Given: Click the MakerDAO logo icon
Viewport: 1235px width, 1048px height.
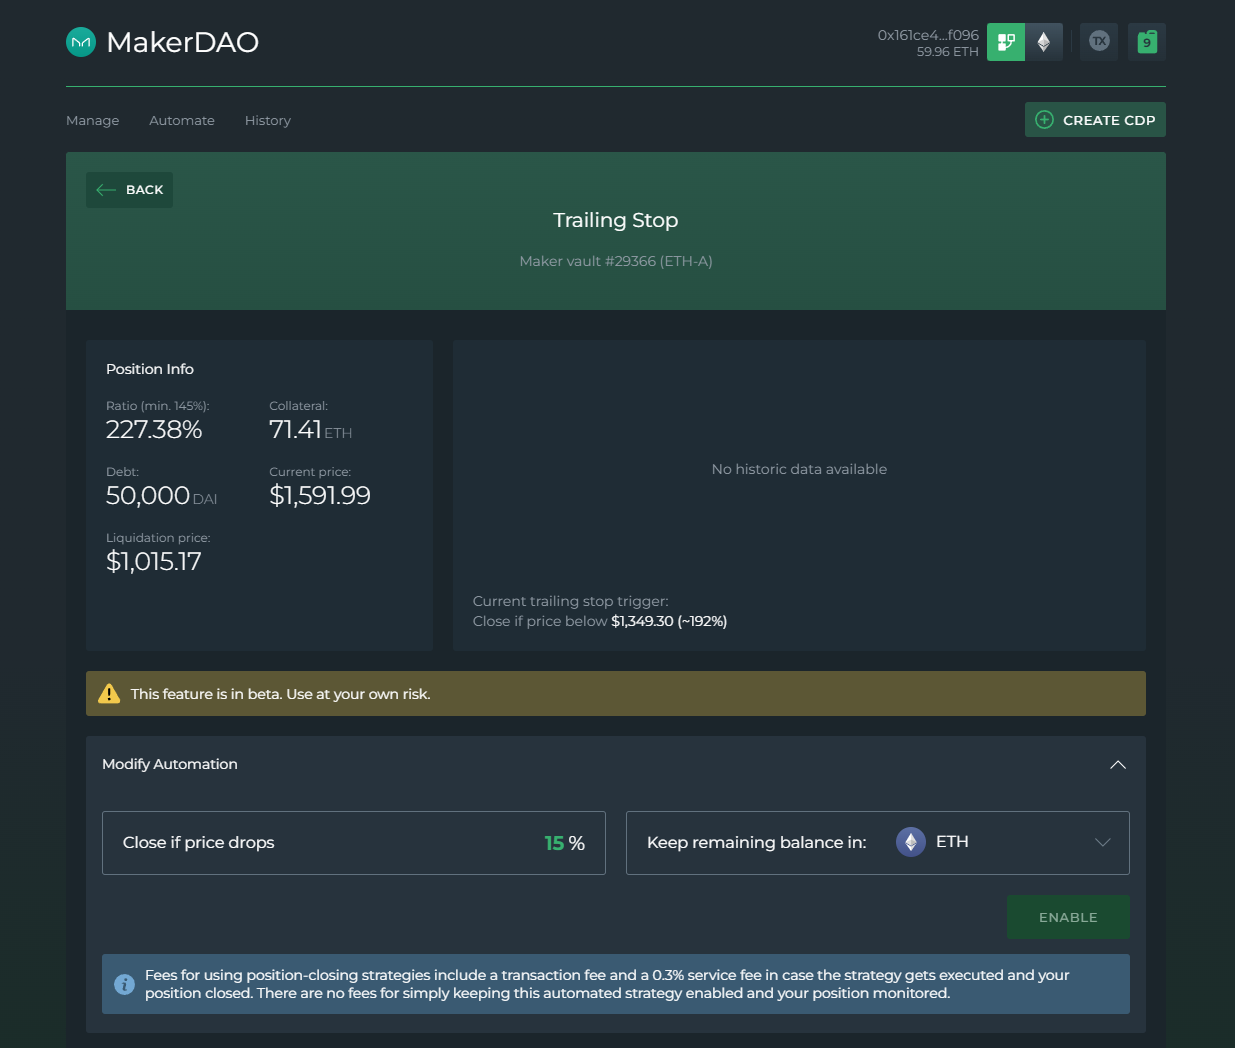Looking at the screenshot, I should [x=81, y=42].
